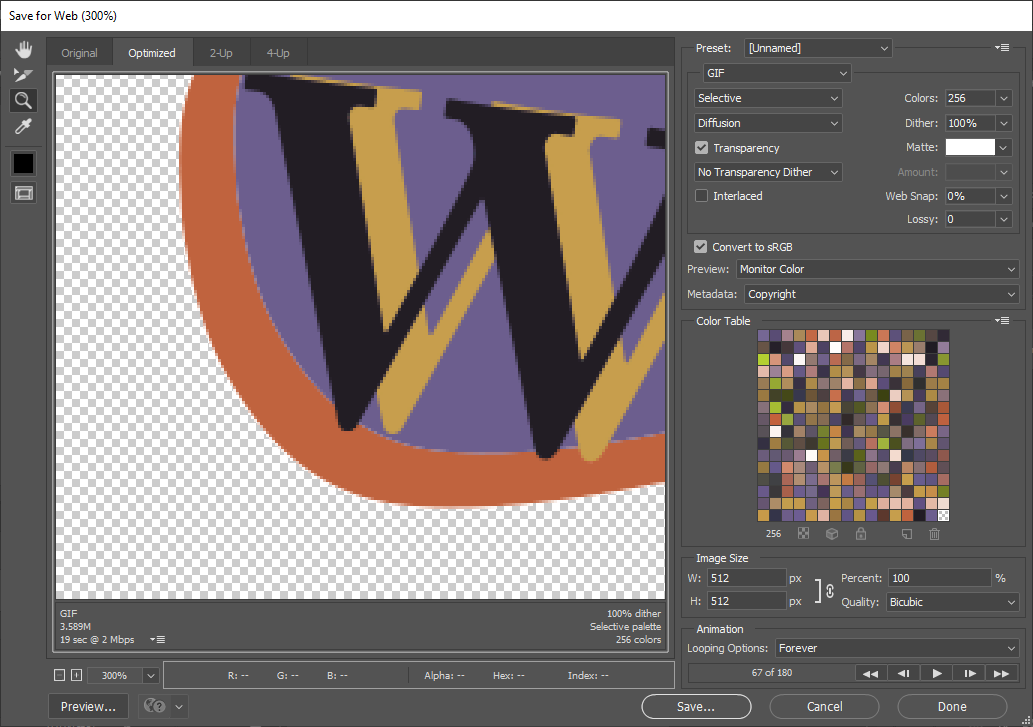Click the Save... button
Viewport: 1033px width, 727px height.
[696, 707]
